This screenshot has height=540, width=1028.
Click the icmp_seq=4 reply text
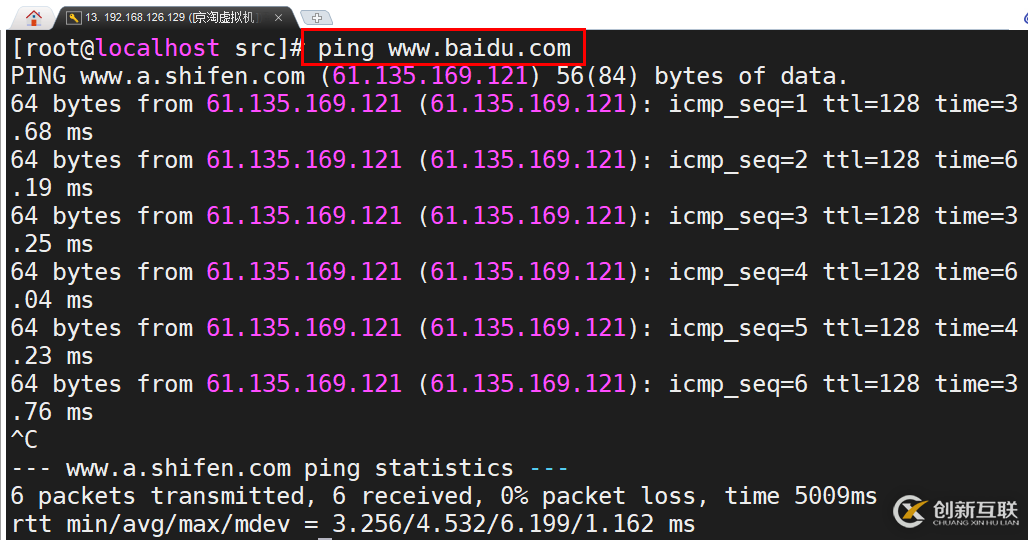738,272
